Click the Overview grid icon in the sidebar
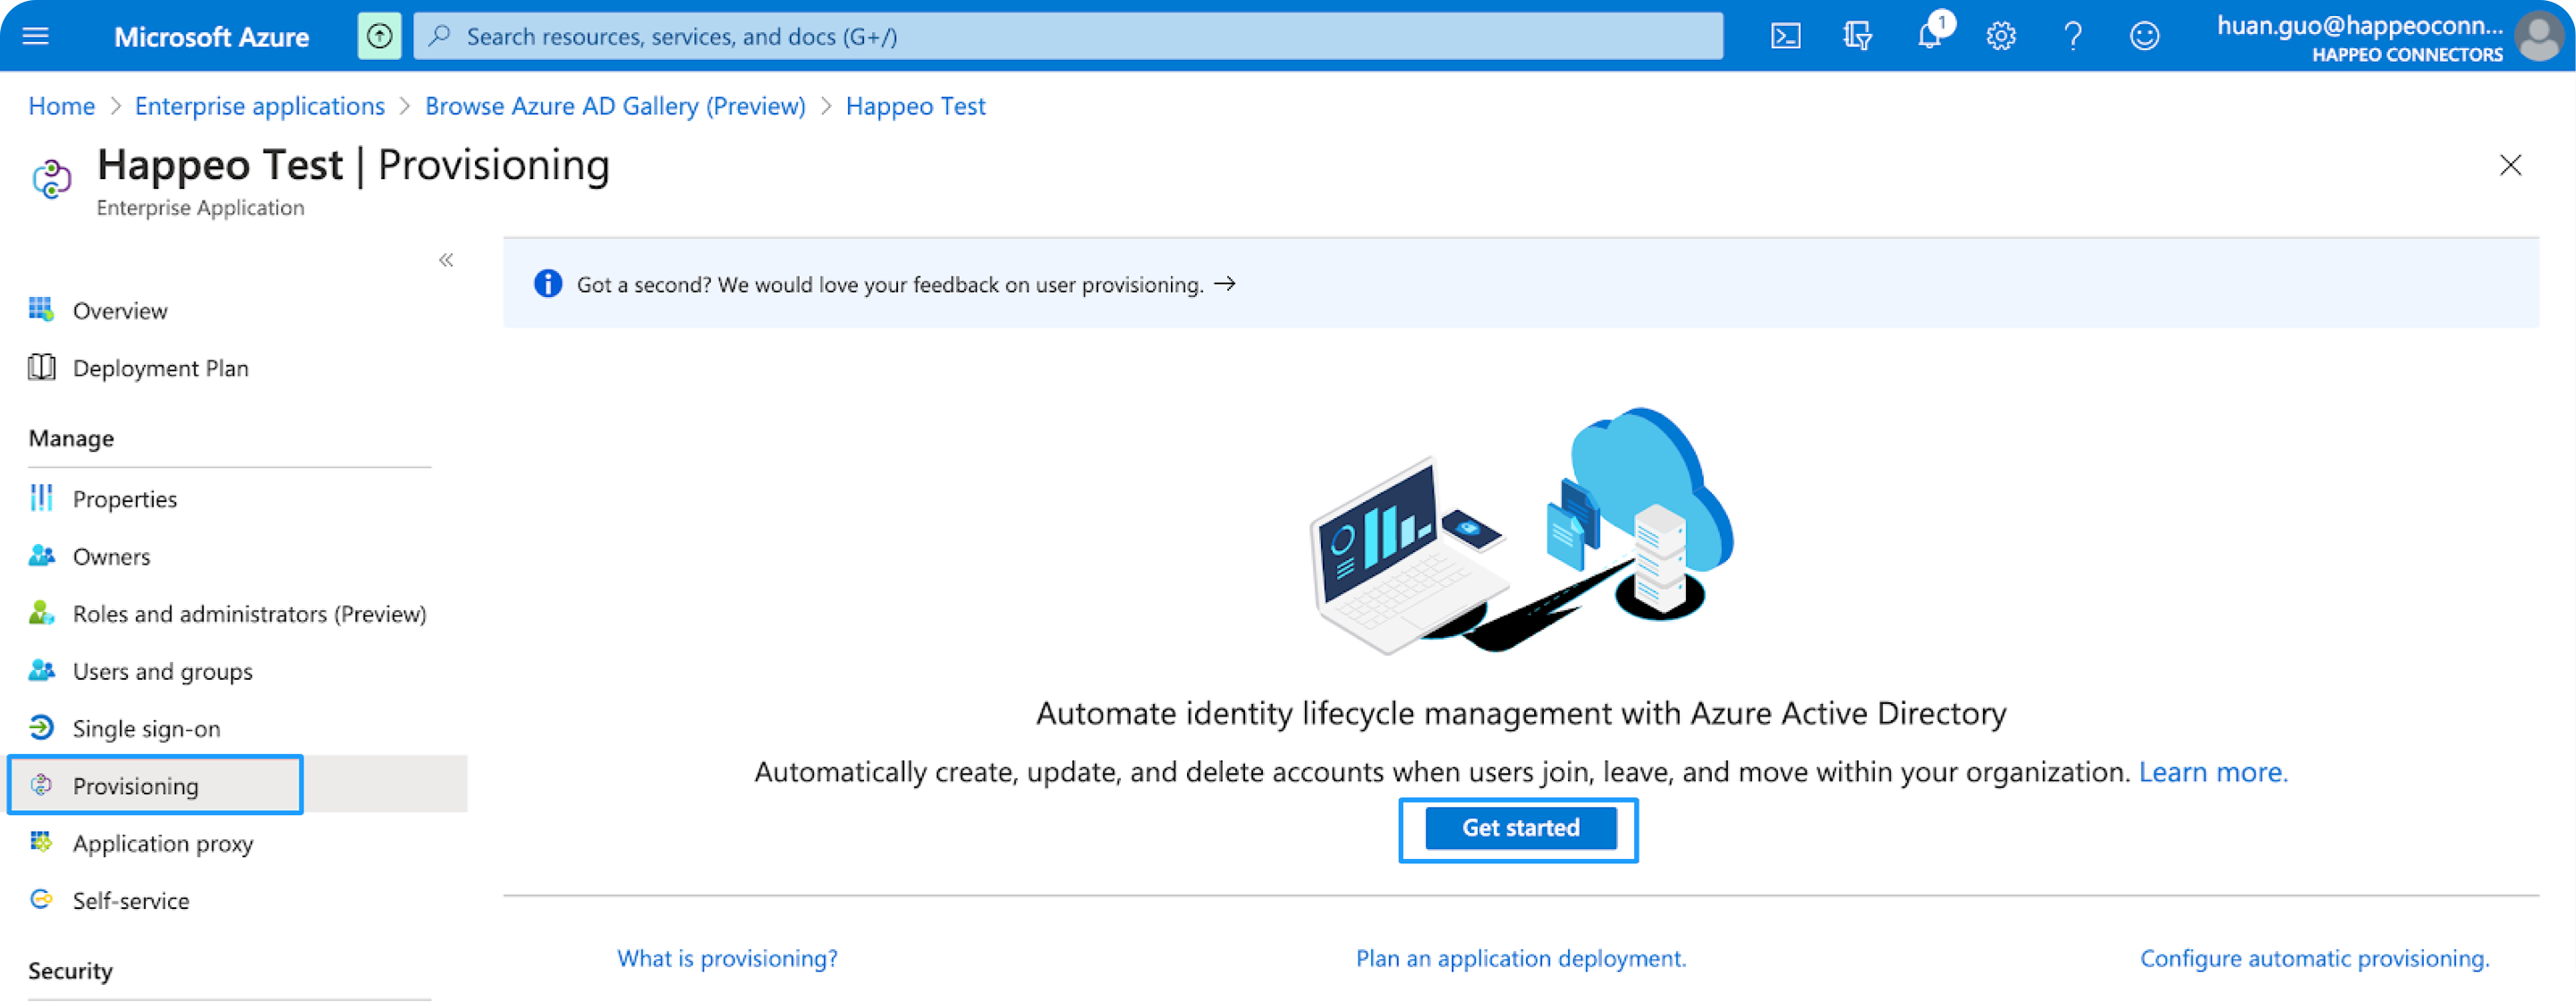Image resolution: width=2576 pixels, height=1002 pixels. [x=41, y=309]
